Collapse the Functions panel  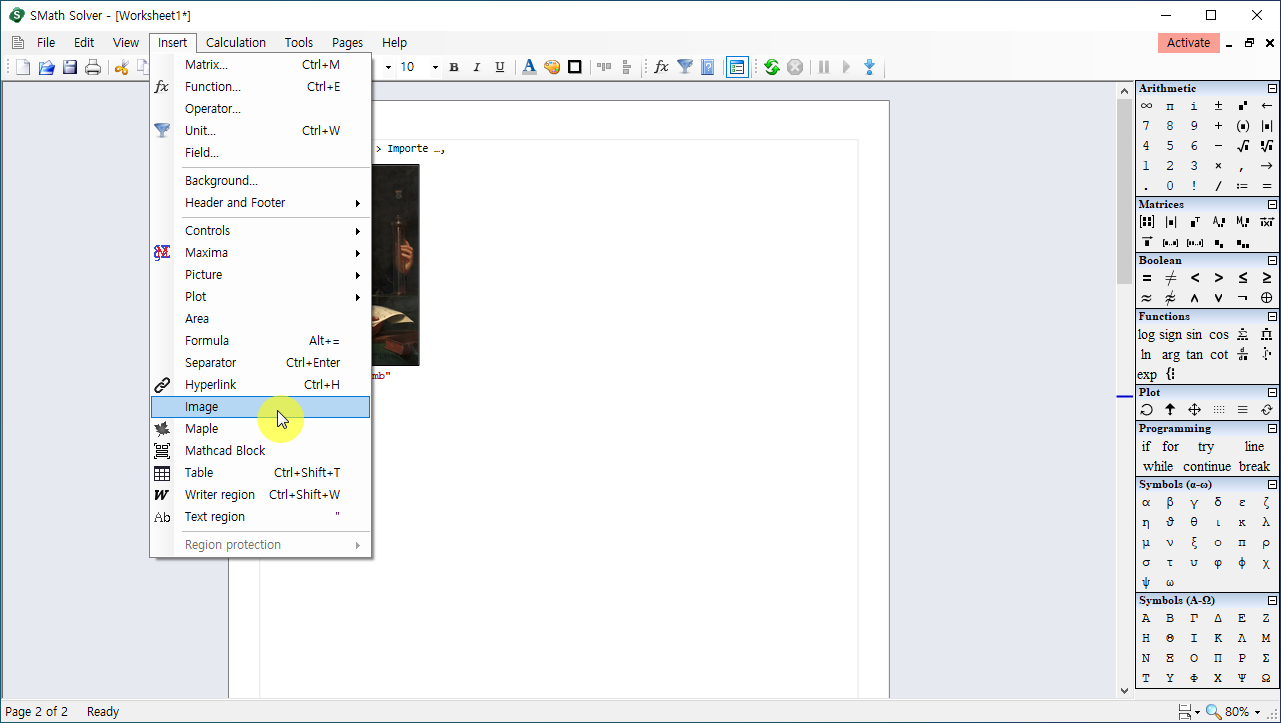pyautogui.click(x=1272, y=317)
